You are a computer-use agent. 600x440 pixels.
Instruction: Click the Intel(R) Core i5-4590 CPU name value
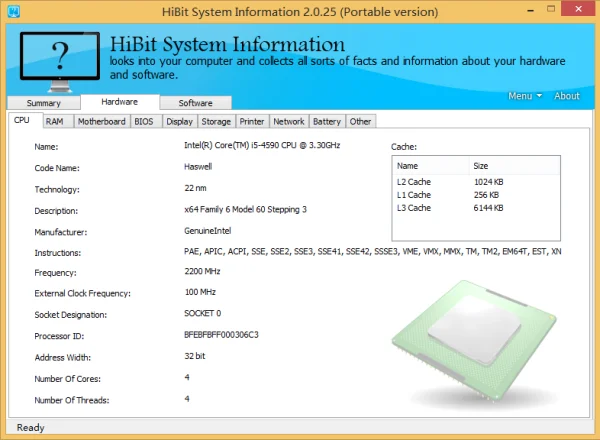coord(262,145)
